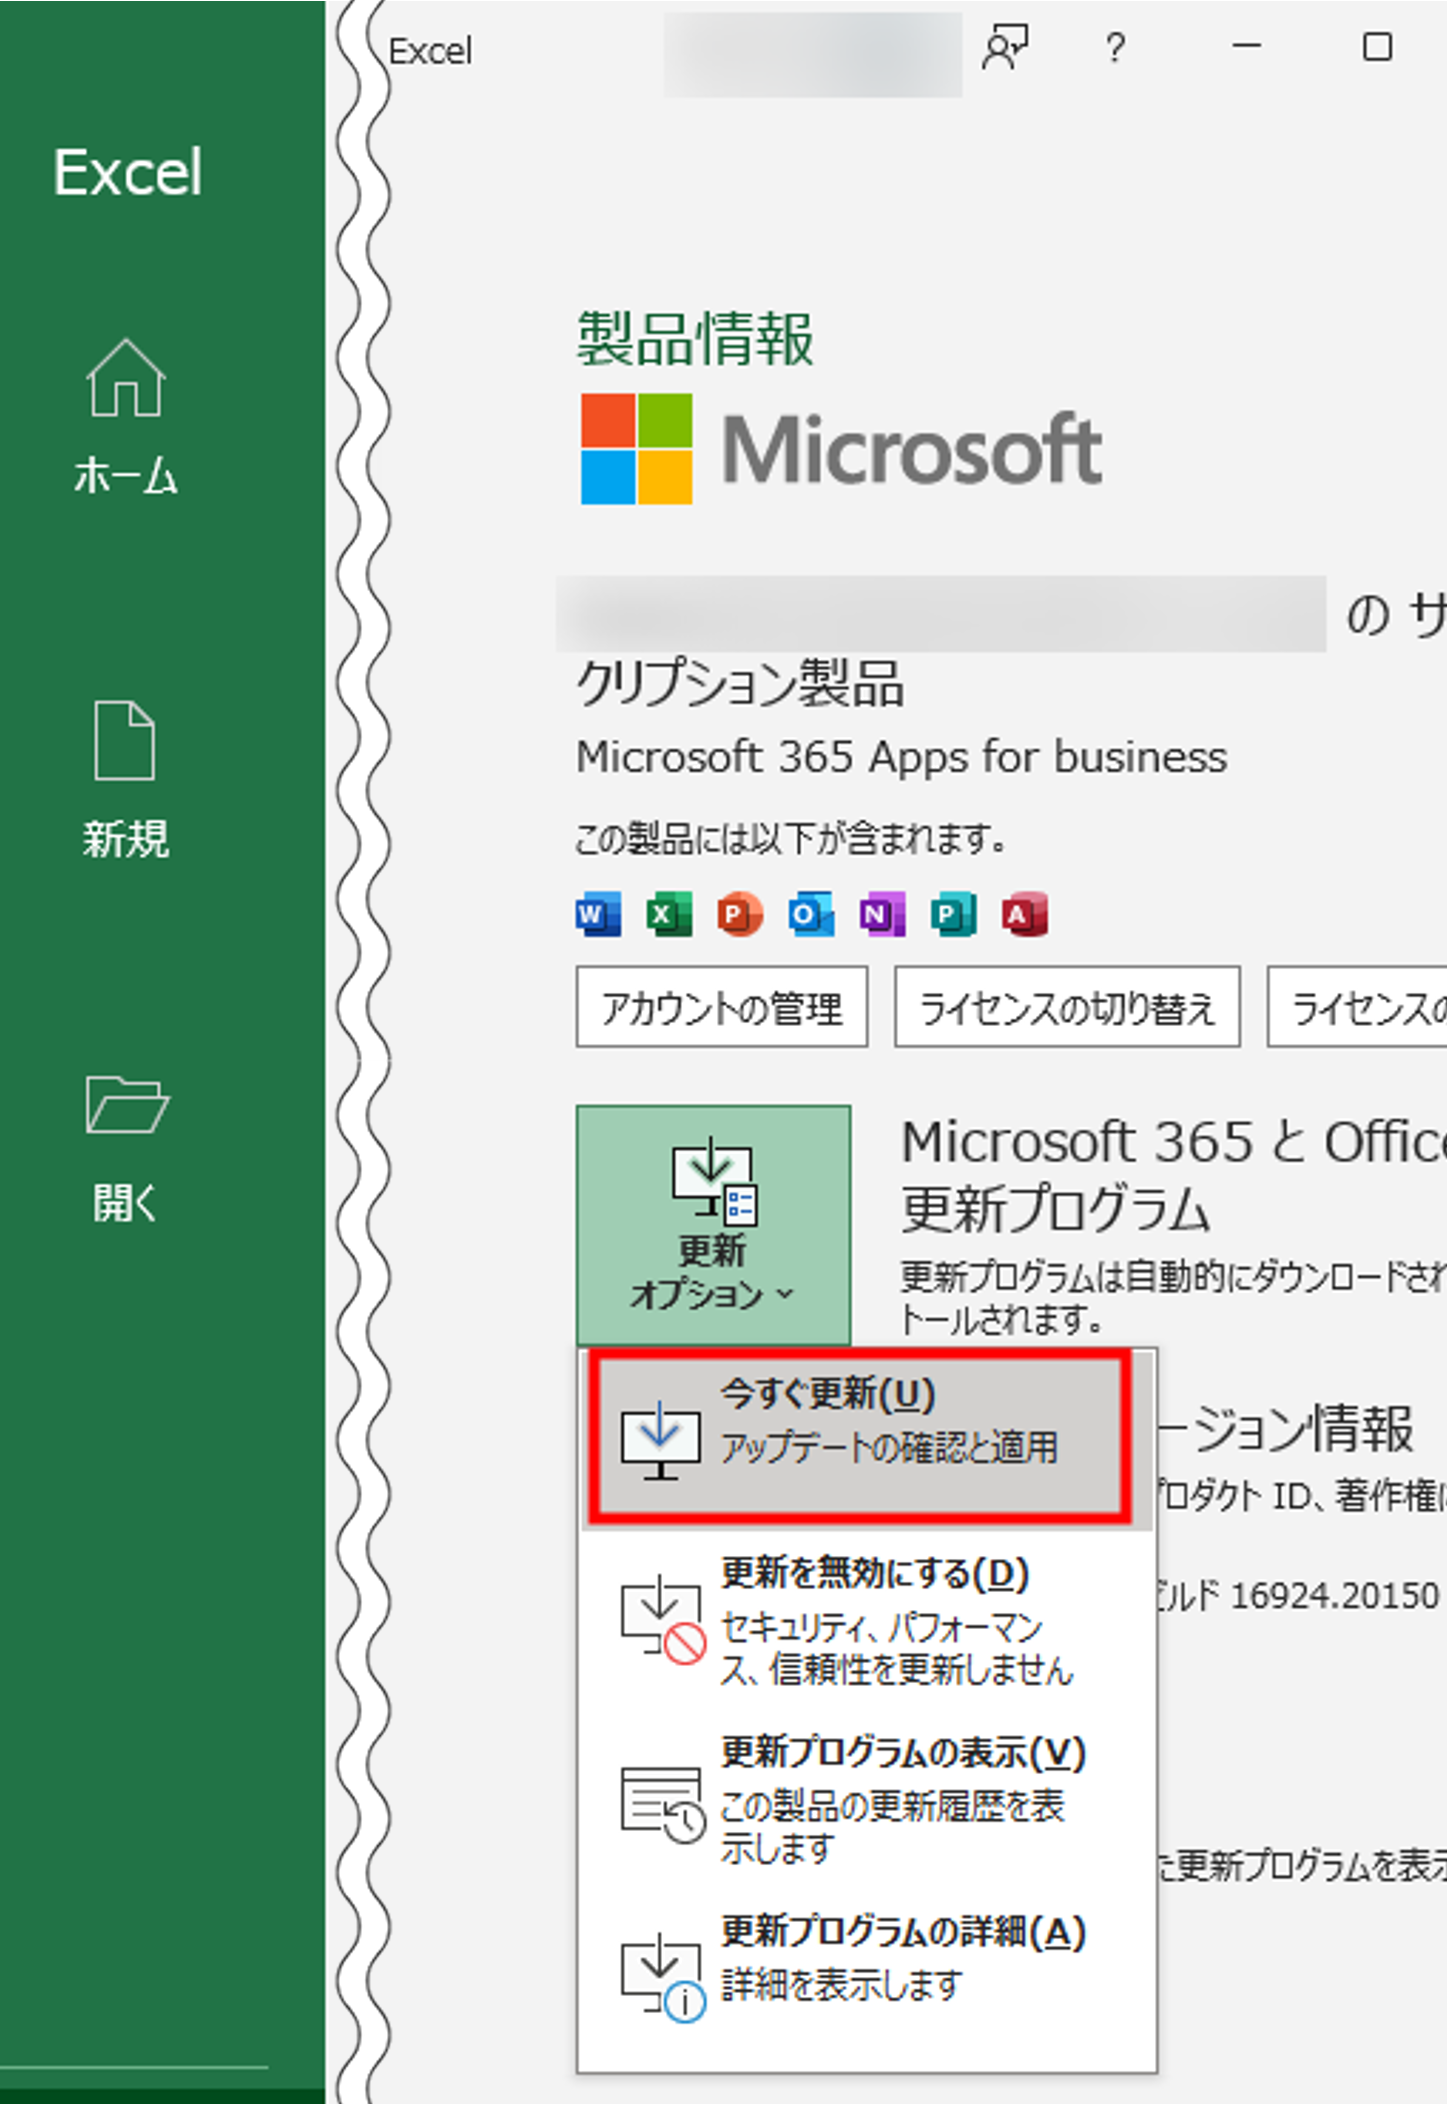Click the build number 16924.20150 text

1334,1596
